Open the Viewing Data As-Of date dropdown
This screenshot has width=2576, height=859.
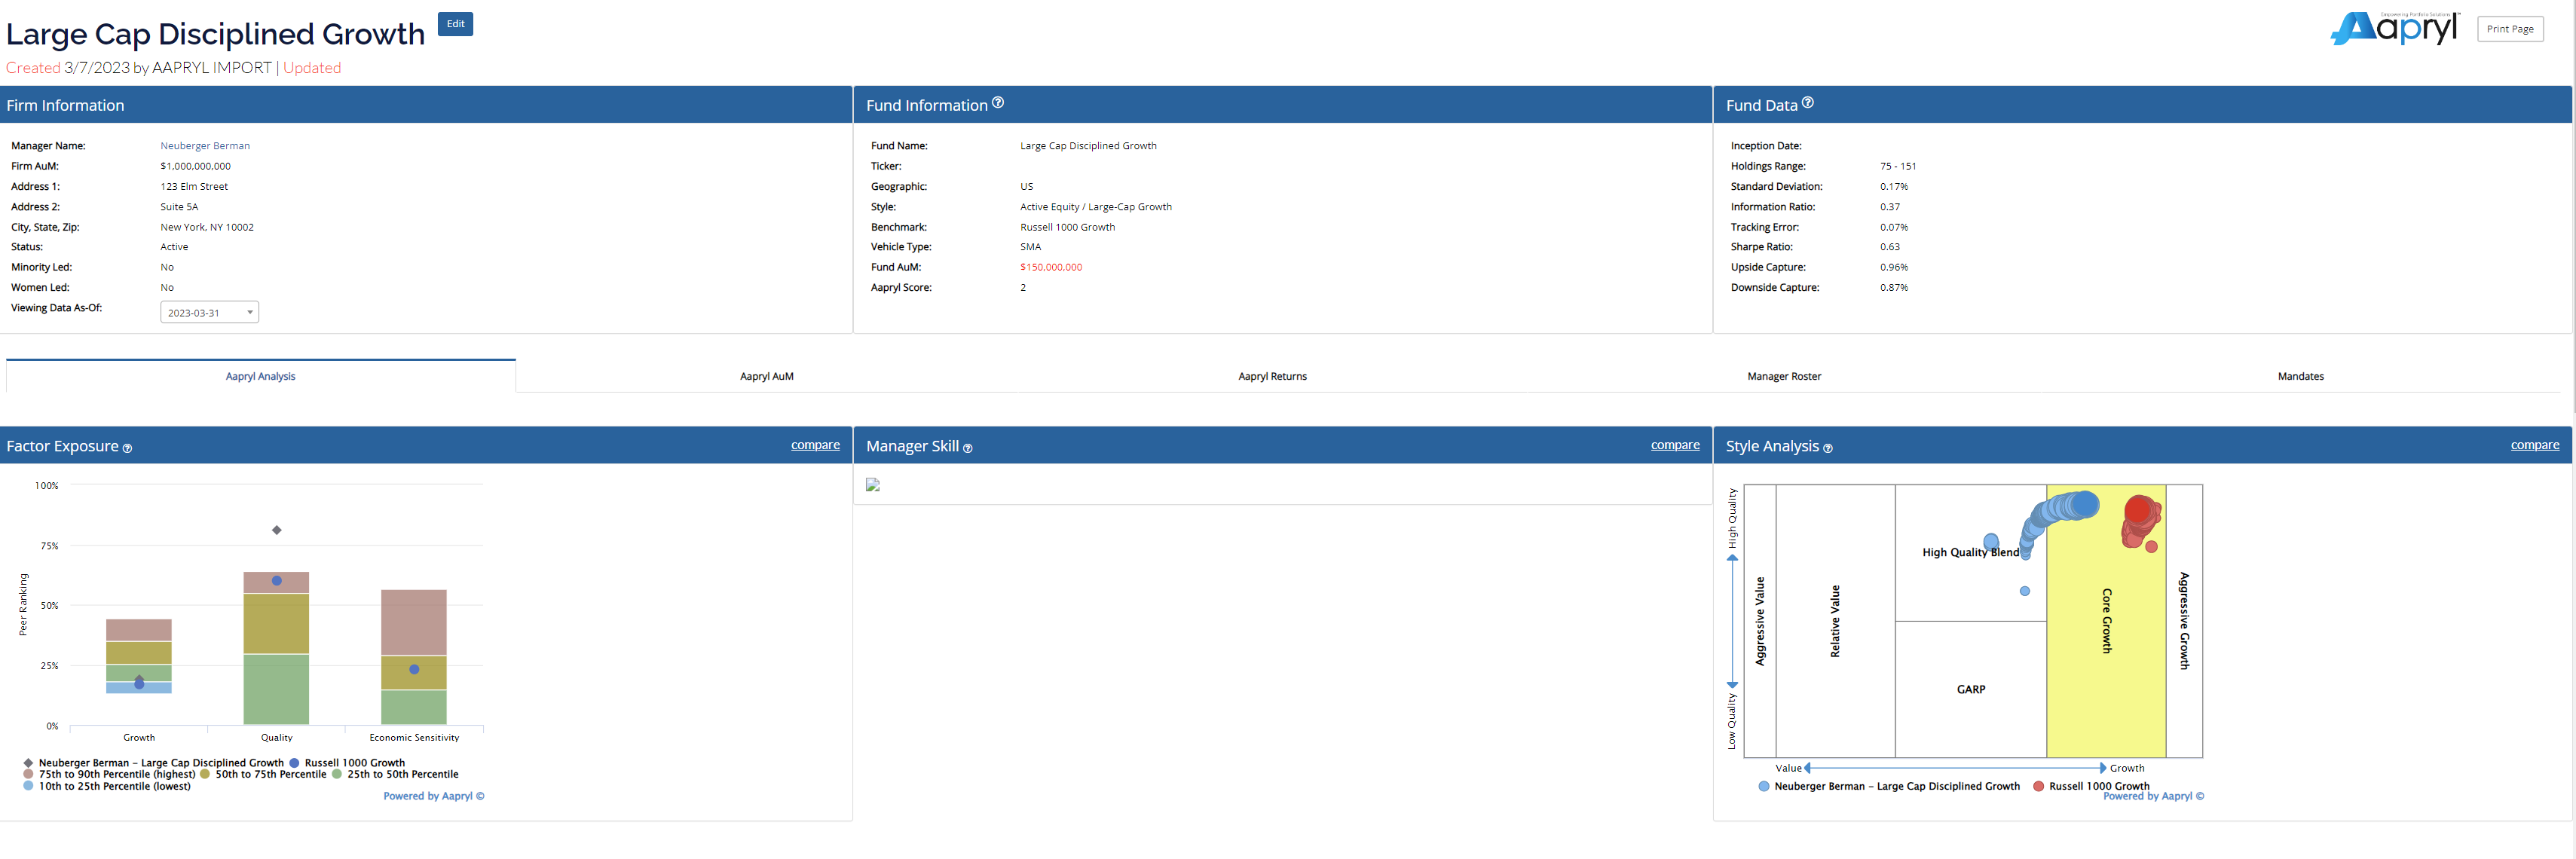point(209,312)
